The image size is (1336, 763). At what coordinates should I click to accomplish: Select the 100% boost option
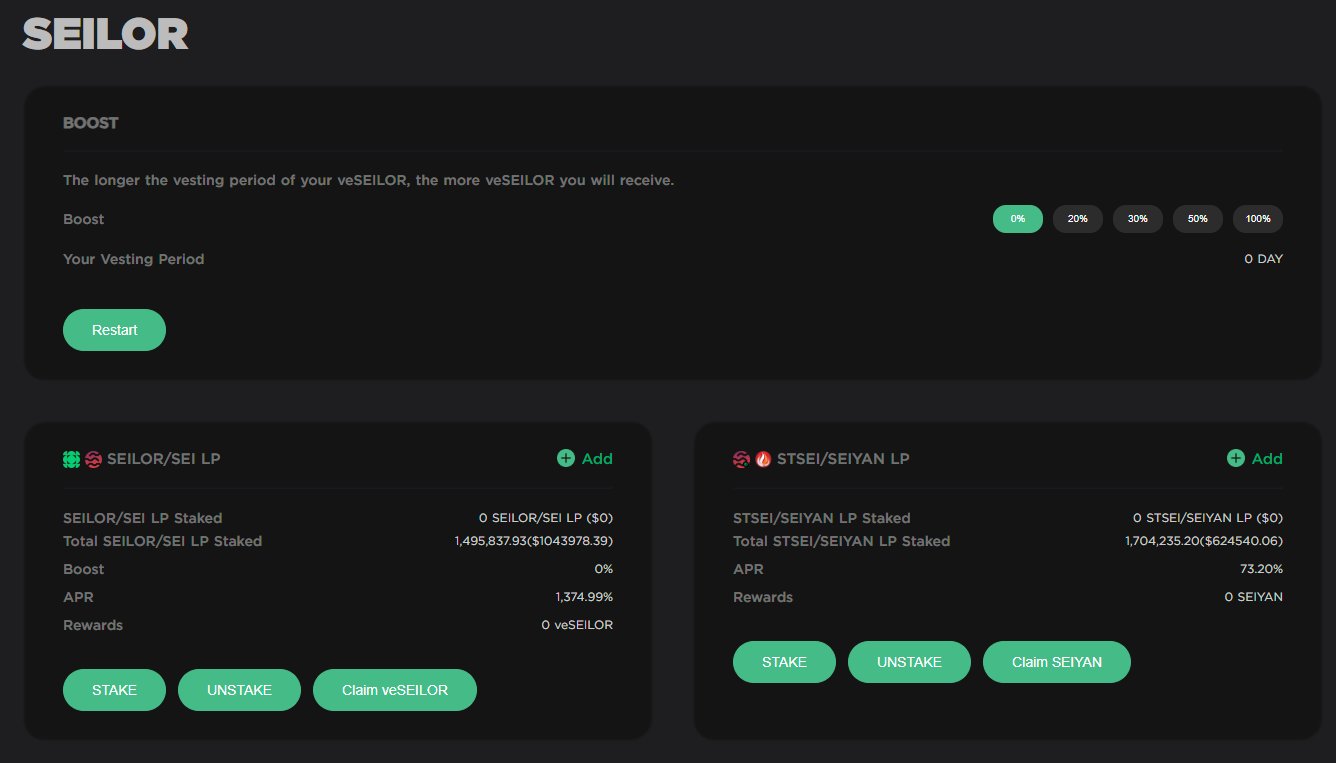click(1257, 218)
